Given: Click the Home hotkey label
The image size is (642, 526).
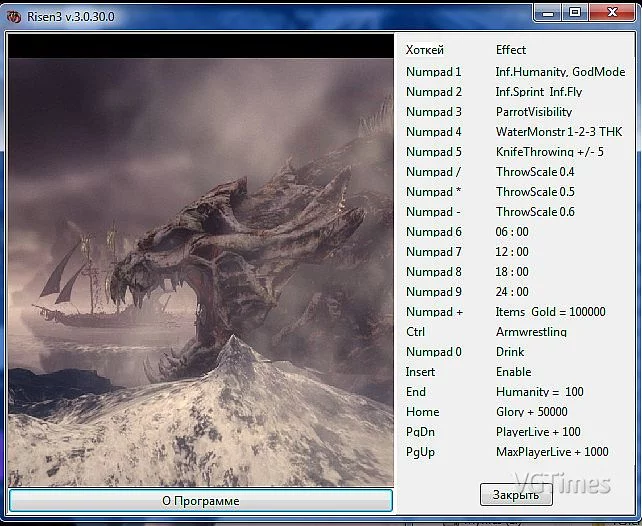Looking at the screenshot, I should click(423, 412).
